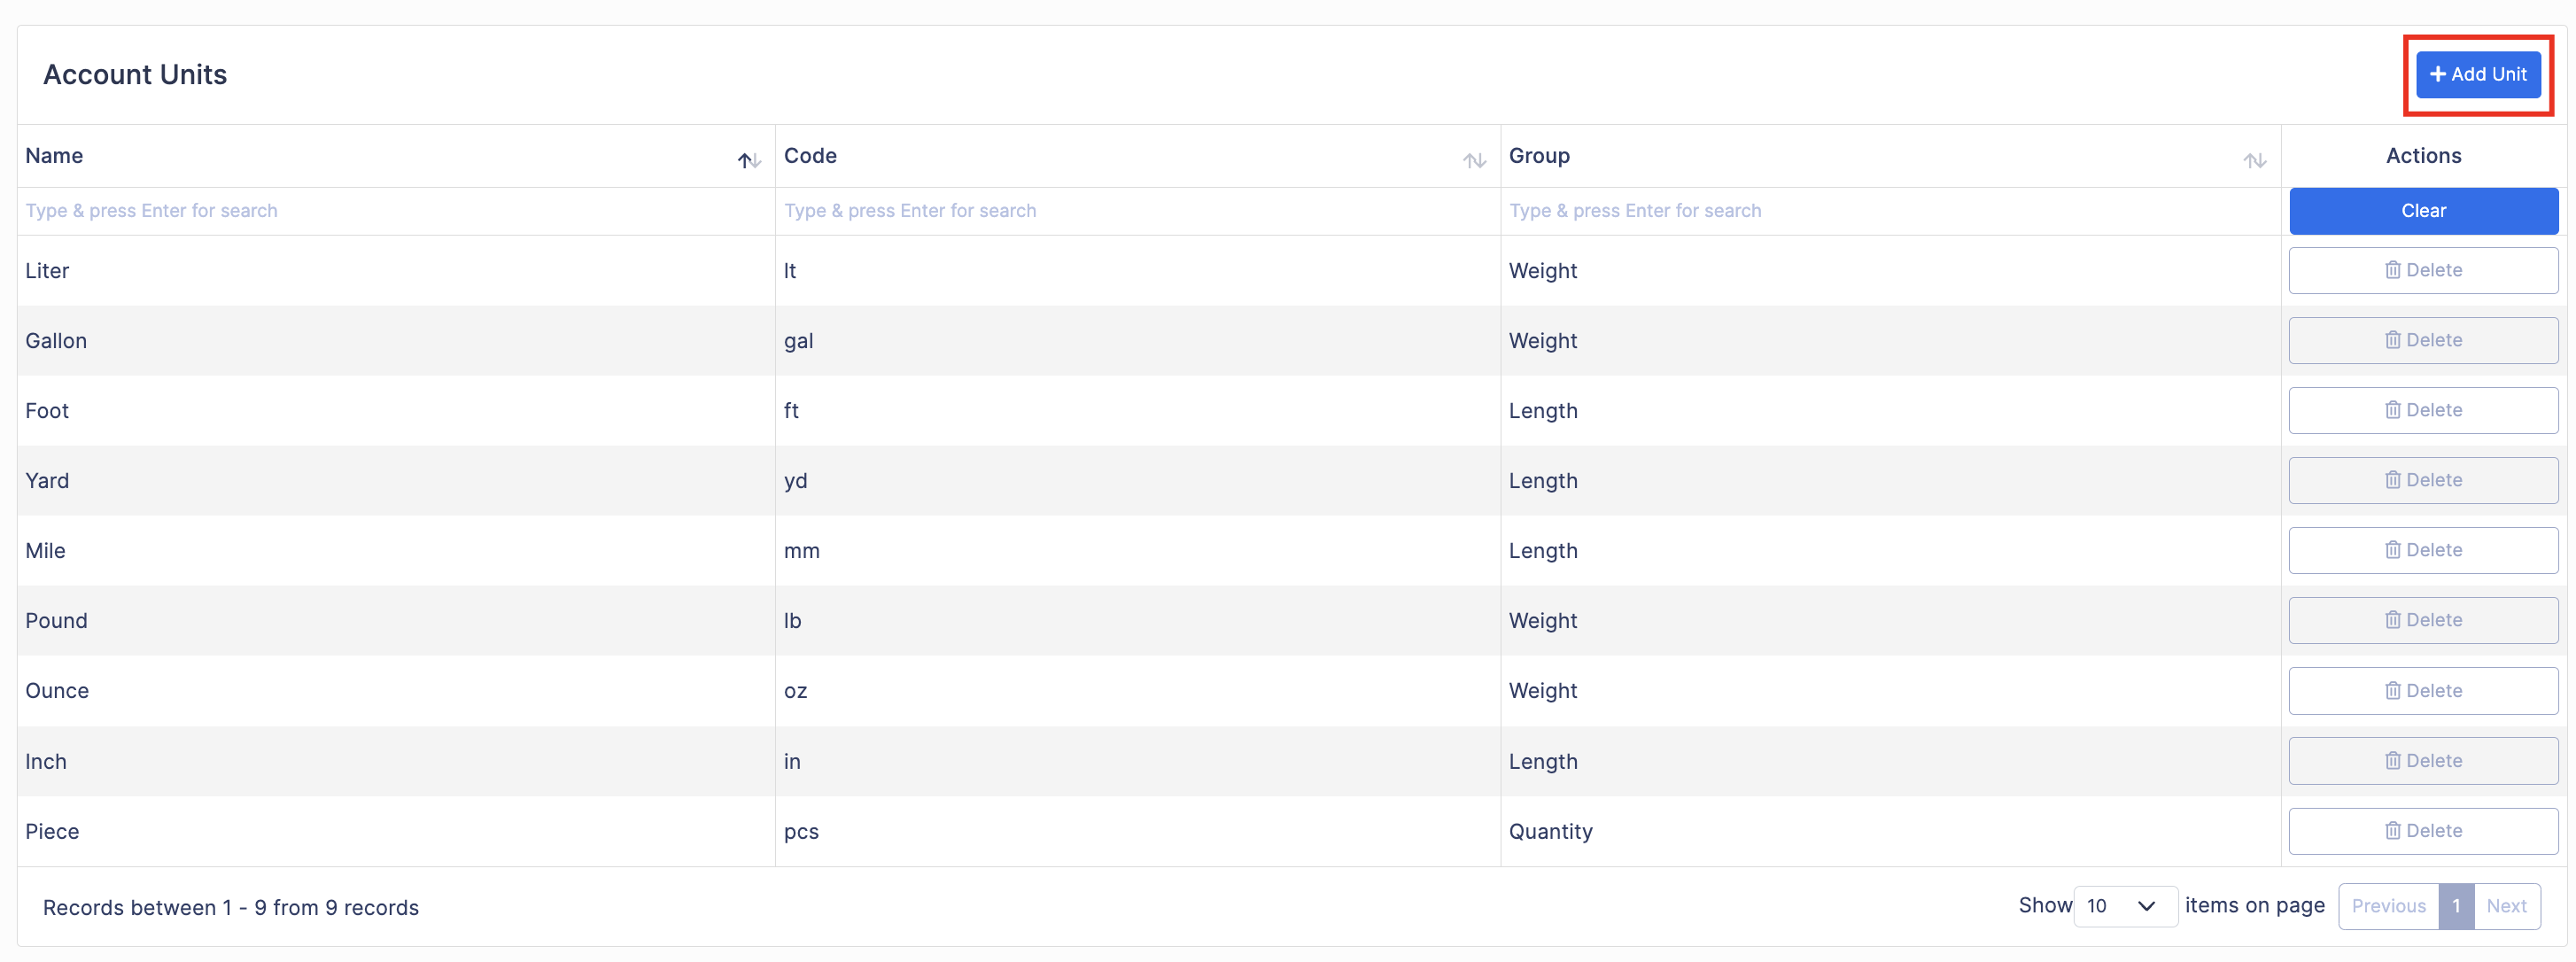Image resolution: width=2576 pixels, height=962 pixels.
Task: Click the Weight group in Pound row
Action: pyautogui.click(x=1890, y=621)
